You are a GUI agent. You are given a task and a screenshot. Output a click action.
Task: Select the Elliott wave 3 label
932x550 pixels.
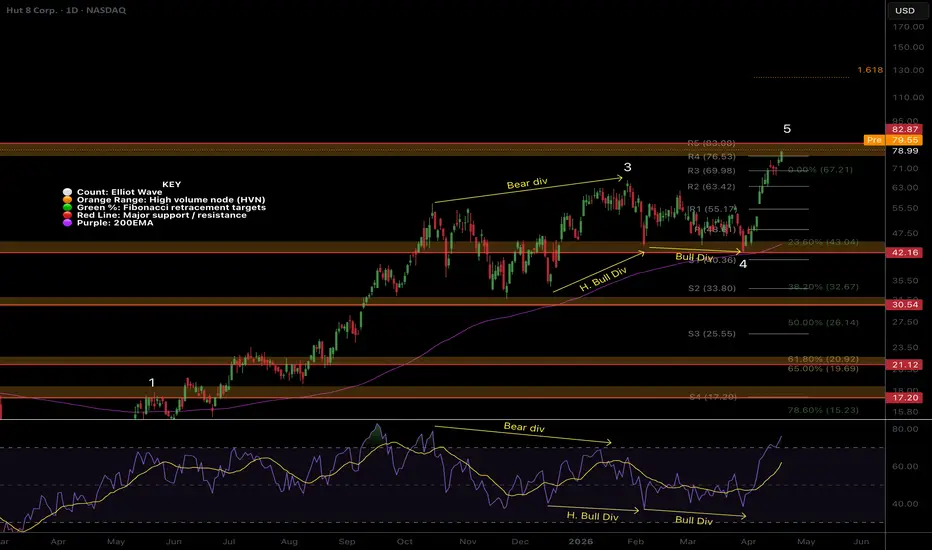pyautogui.click(x=627, y=167)
